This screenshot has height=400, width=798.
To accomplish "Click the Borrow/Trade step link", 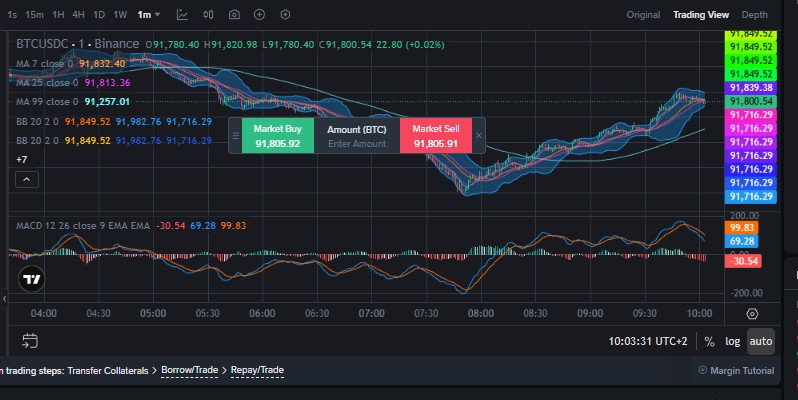I will click(189, 370).
